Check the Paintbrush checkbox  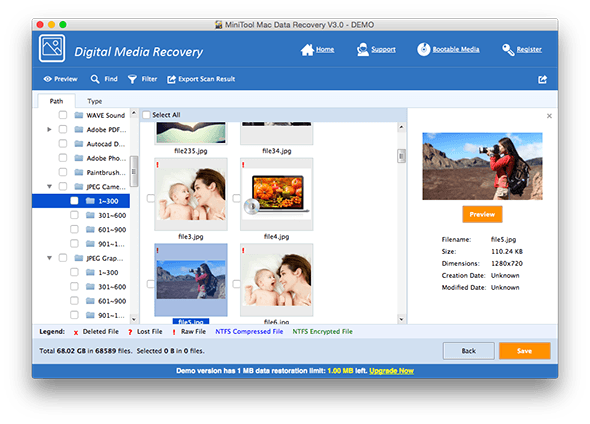[x=63, y=172]
